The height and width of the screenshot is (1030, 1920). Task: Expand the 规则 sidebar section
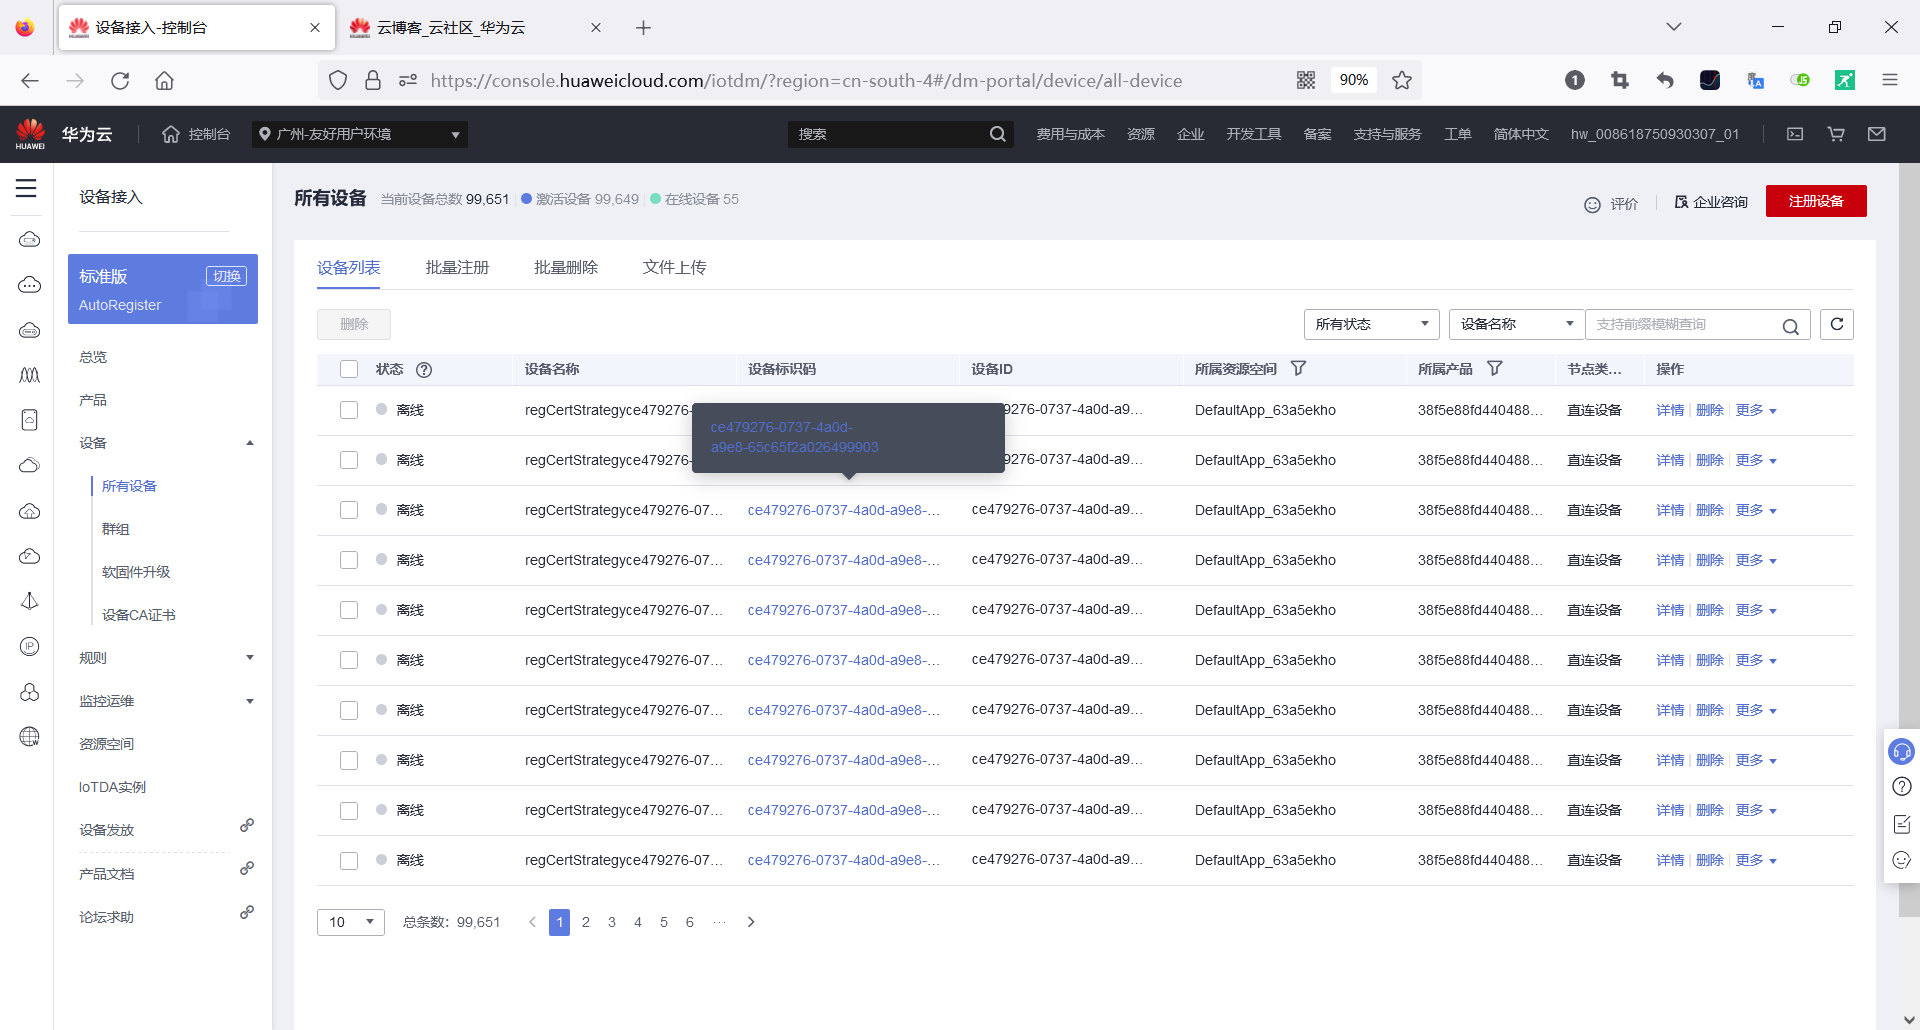point(250,658)
